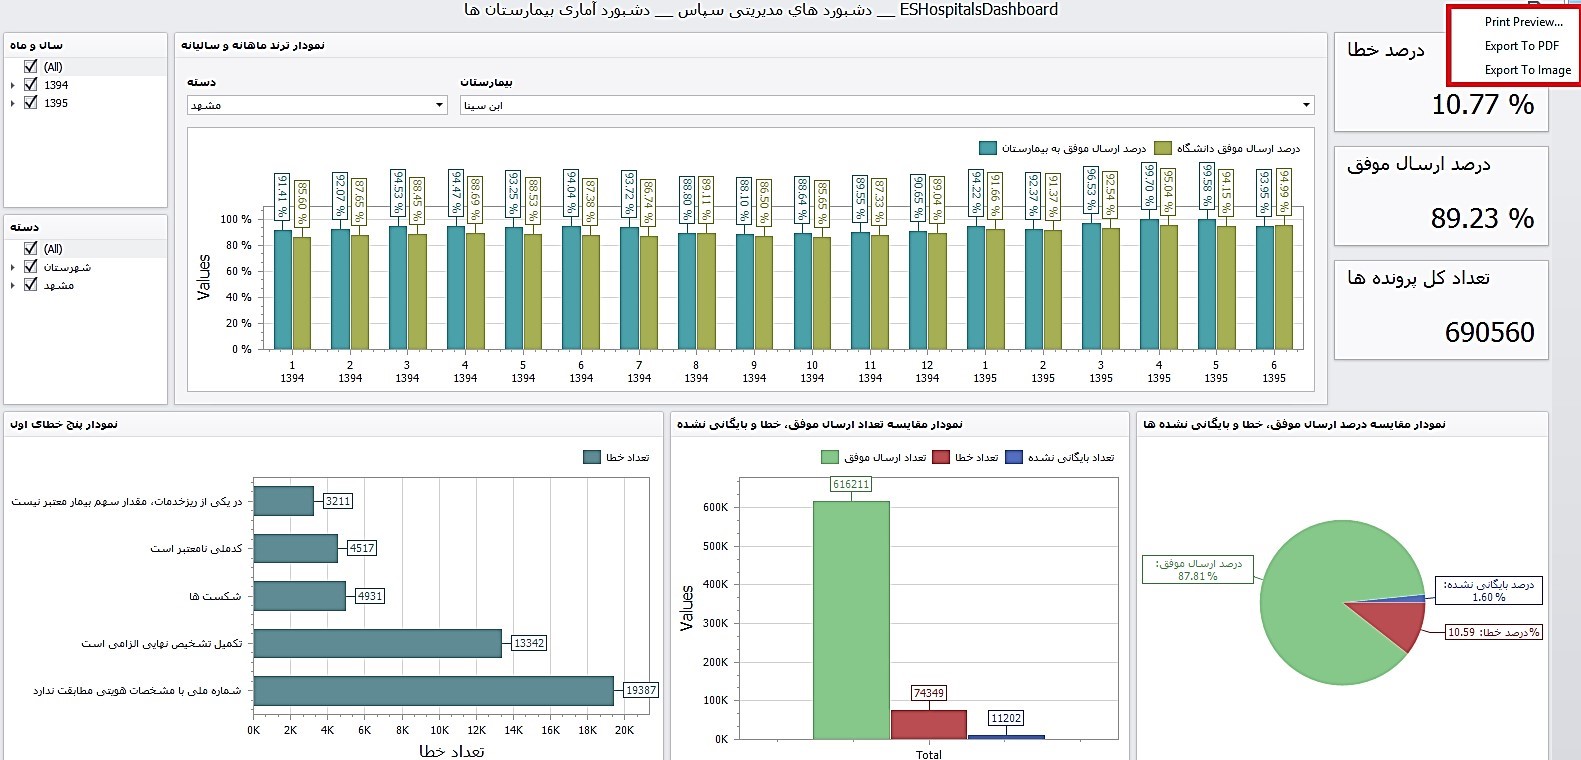
Task: Select Export To PDF menu item
Action: point(1521,46)
